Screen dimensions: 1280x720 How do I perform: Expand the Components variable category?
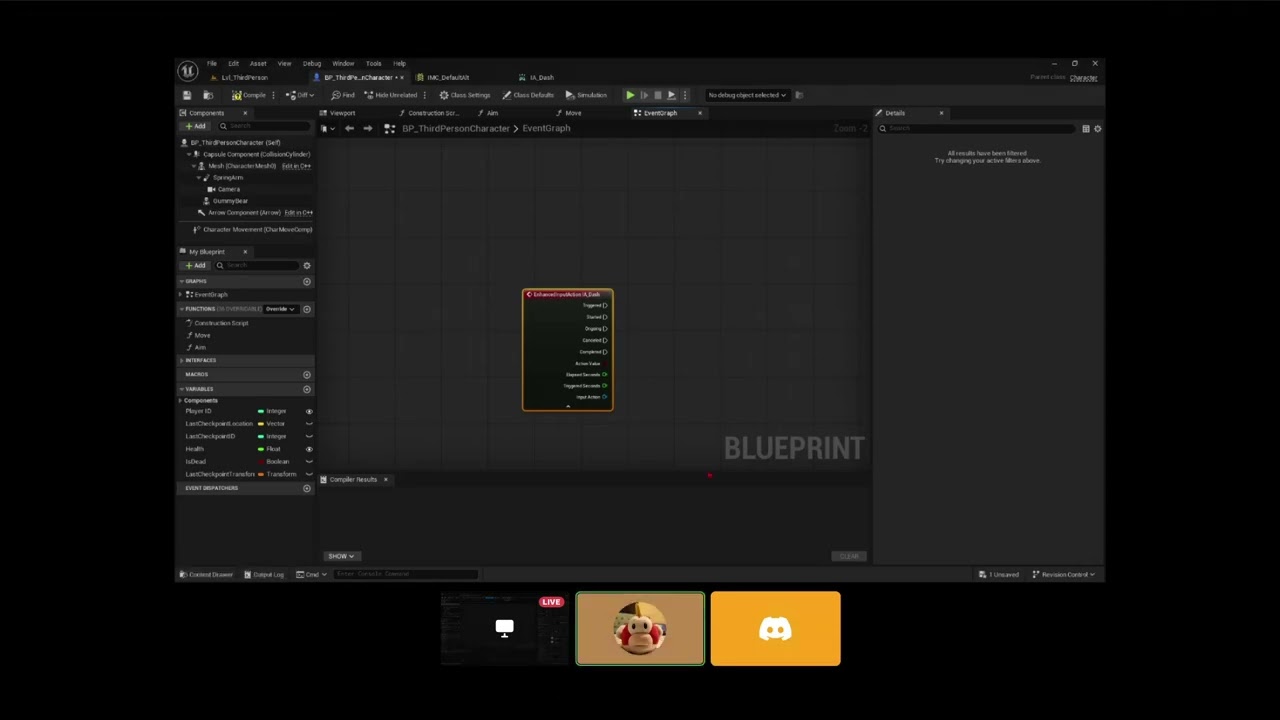[x=182, y=400]
